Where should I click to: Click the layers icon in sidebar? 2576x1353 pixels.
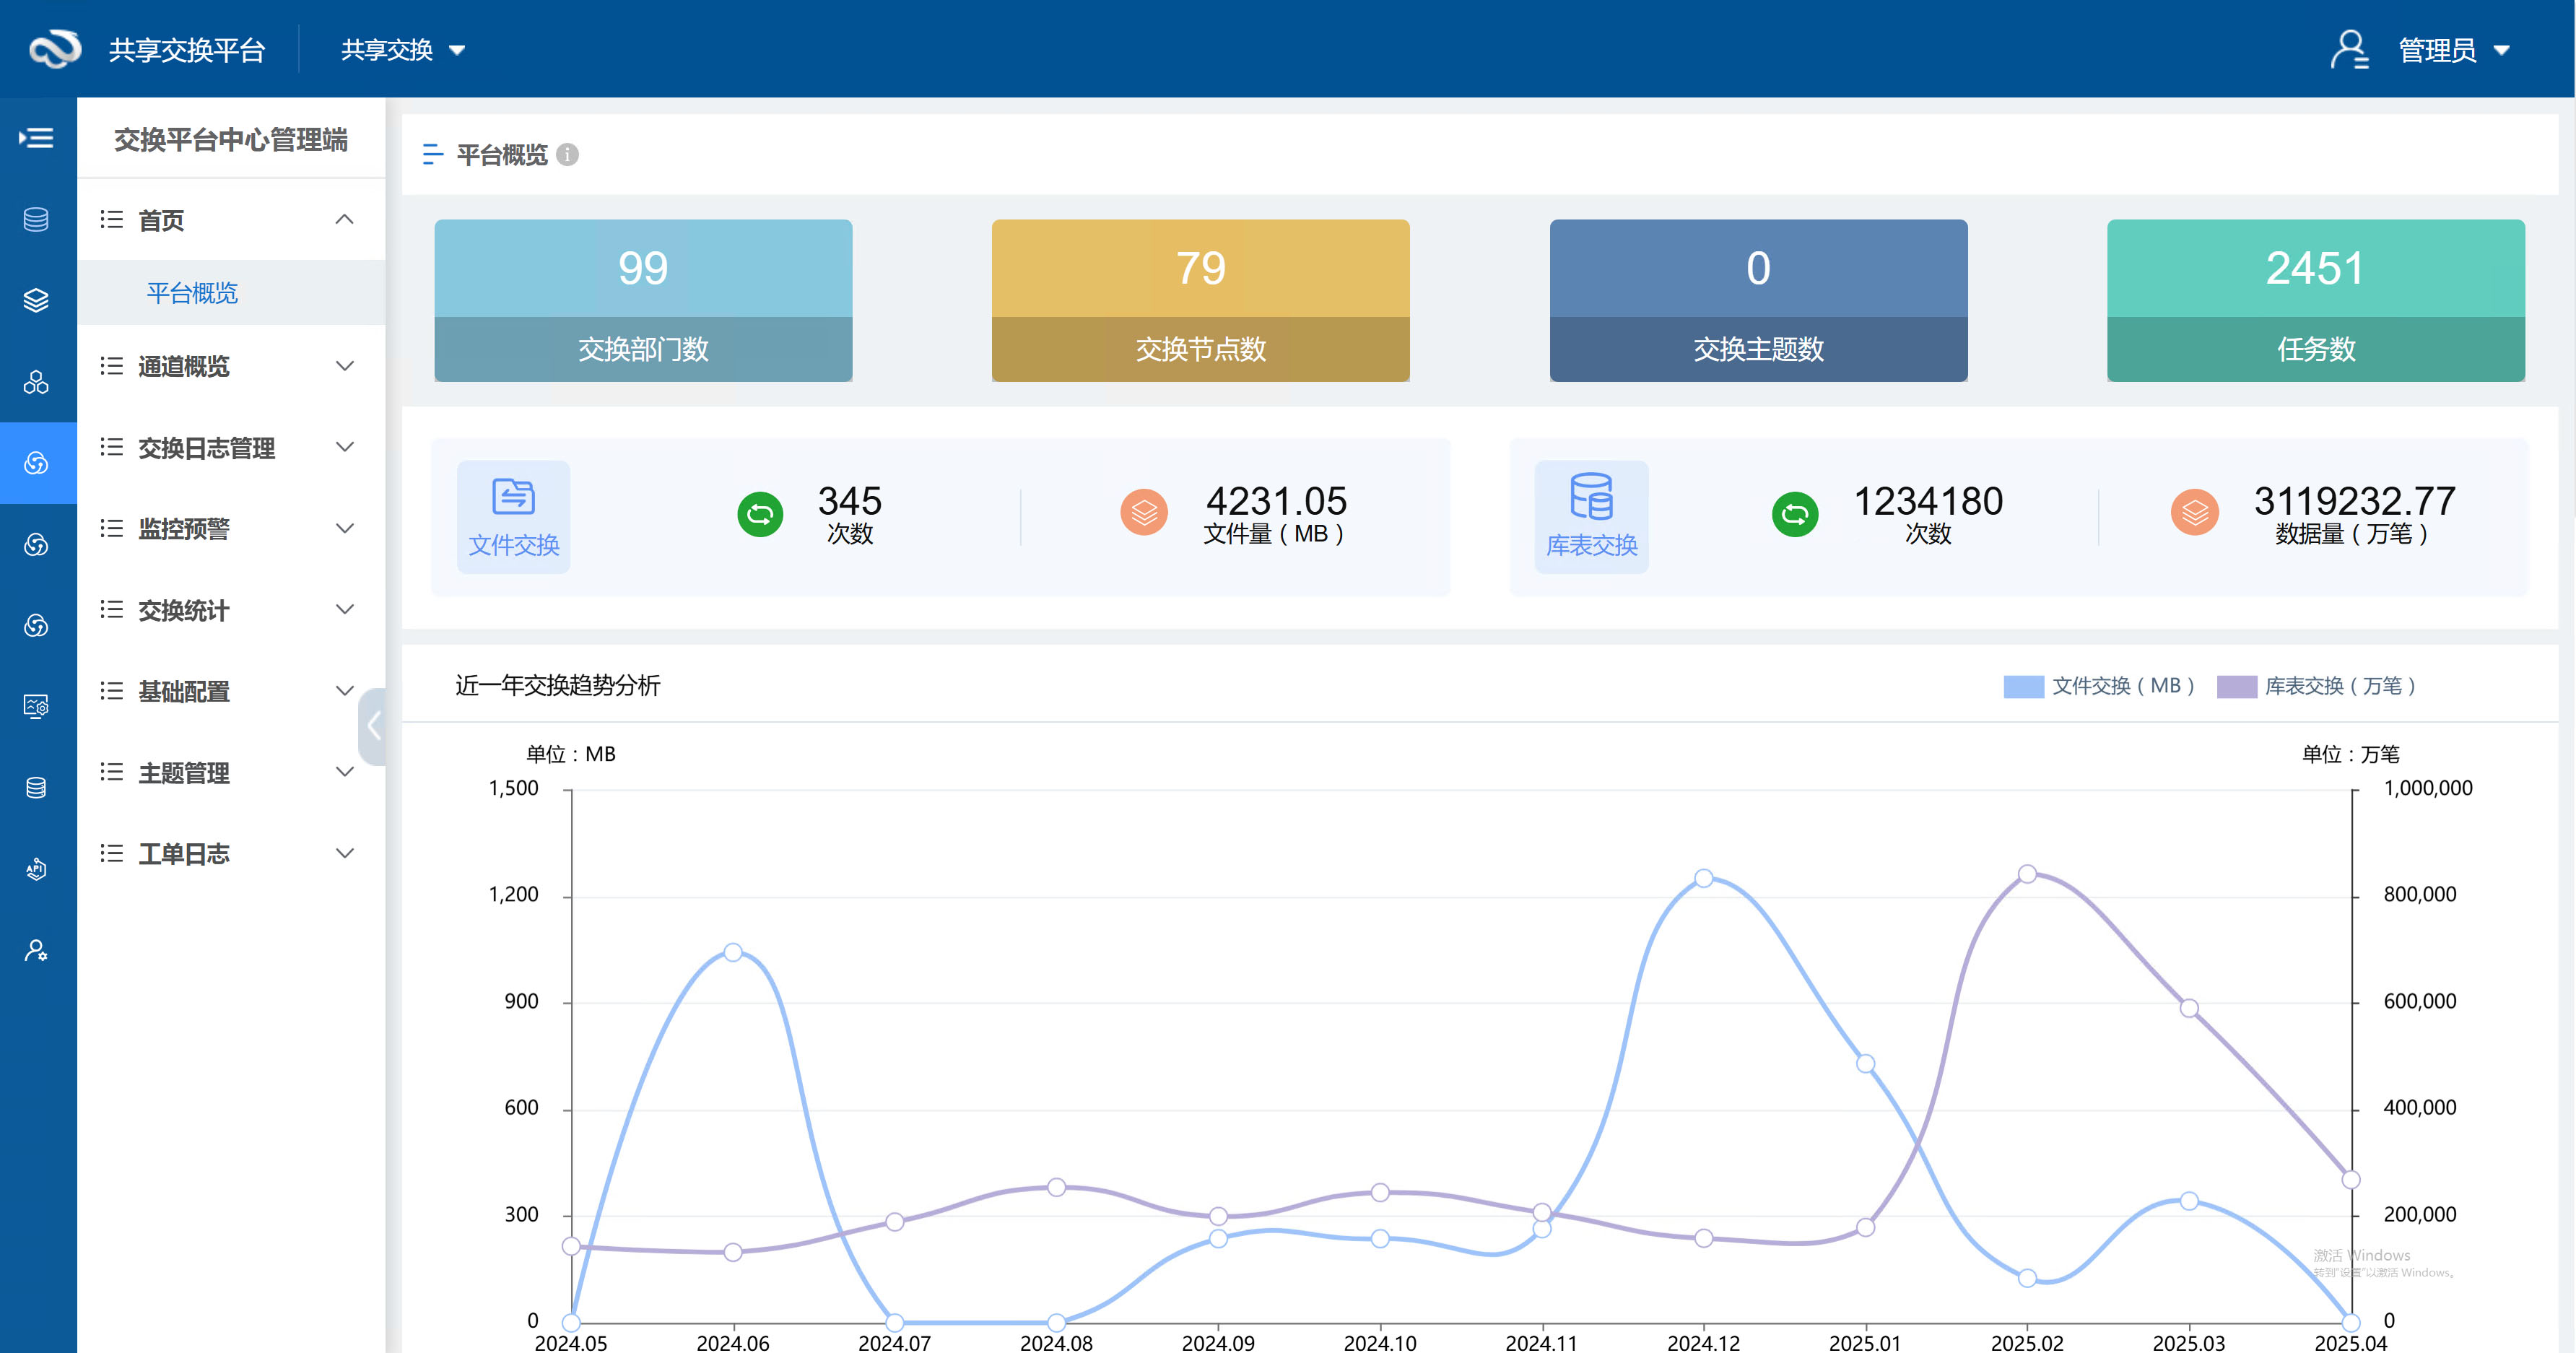click(36, 300)
